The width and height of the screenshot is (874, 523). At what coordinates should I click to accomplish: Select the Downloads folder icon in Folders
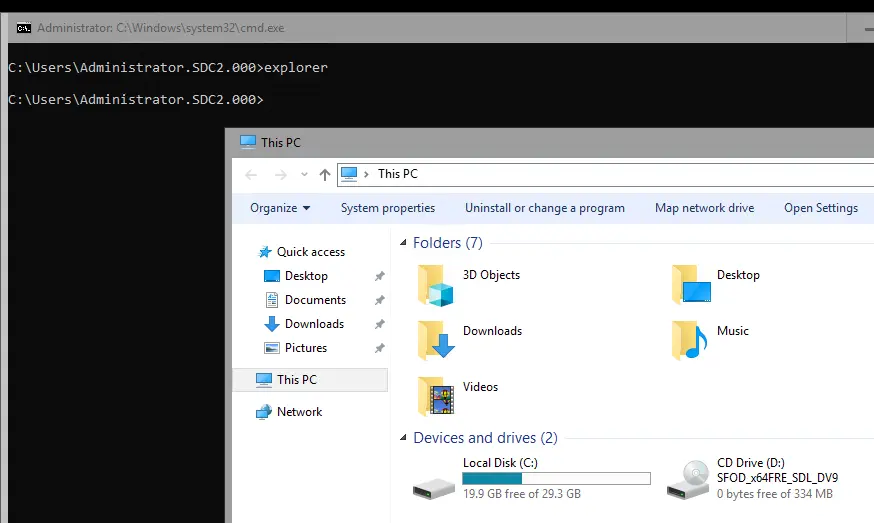coord(436,341)
